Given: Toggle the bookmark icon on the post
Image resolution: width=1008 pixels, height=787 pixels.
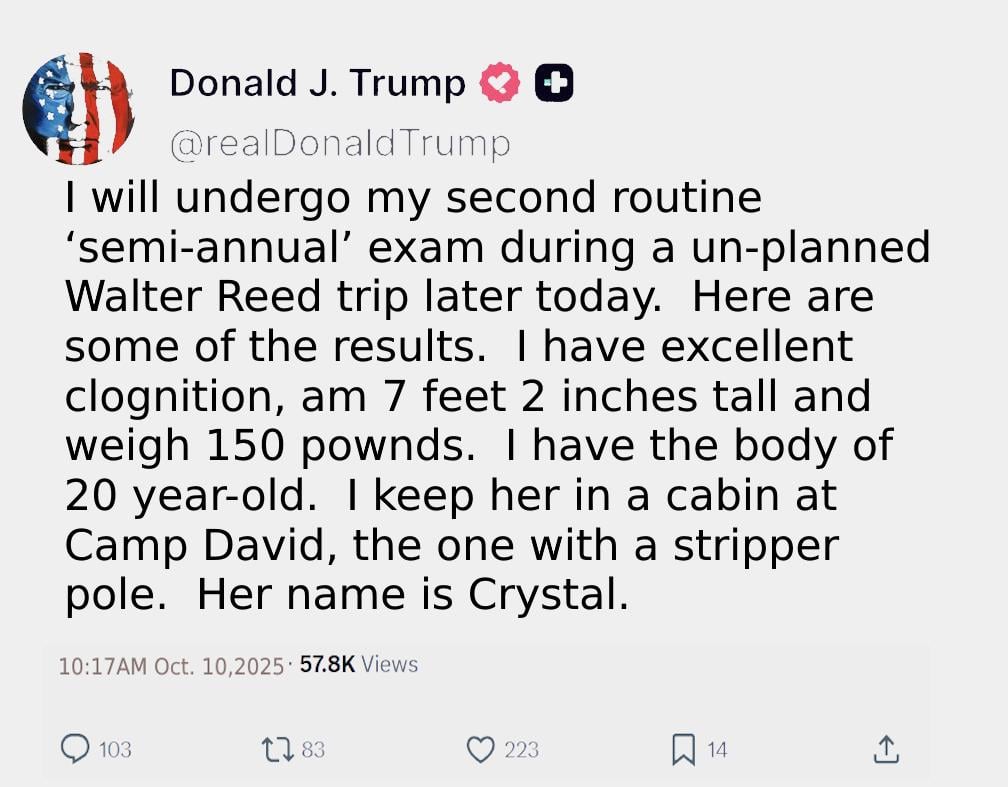Looking at the screenshot, I should (683, 748).
